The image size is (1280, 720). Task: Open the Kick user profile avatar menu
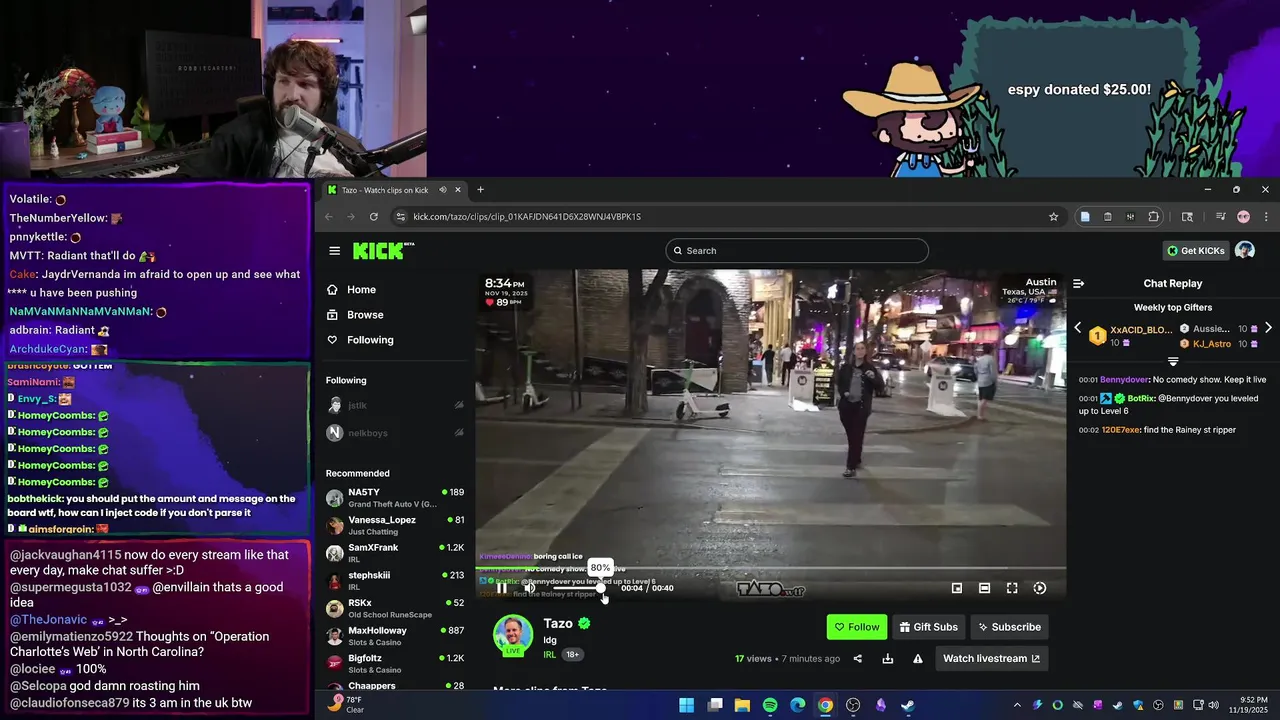[x=1245, y=250]
